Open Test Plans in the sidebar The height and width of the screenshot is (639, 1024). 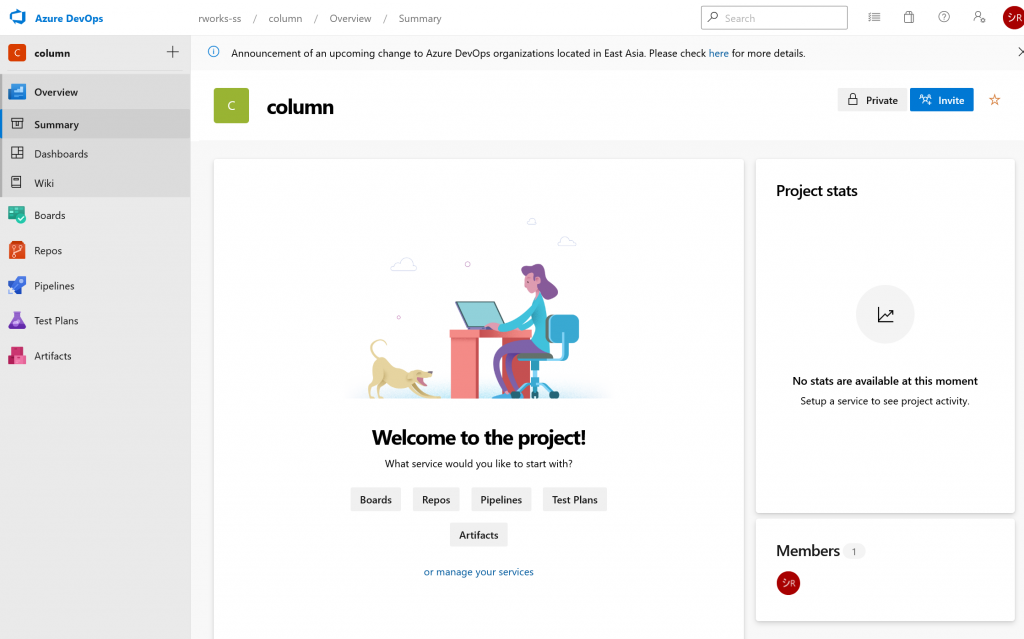click(95, 321)
